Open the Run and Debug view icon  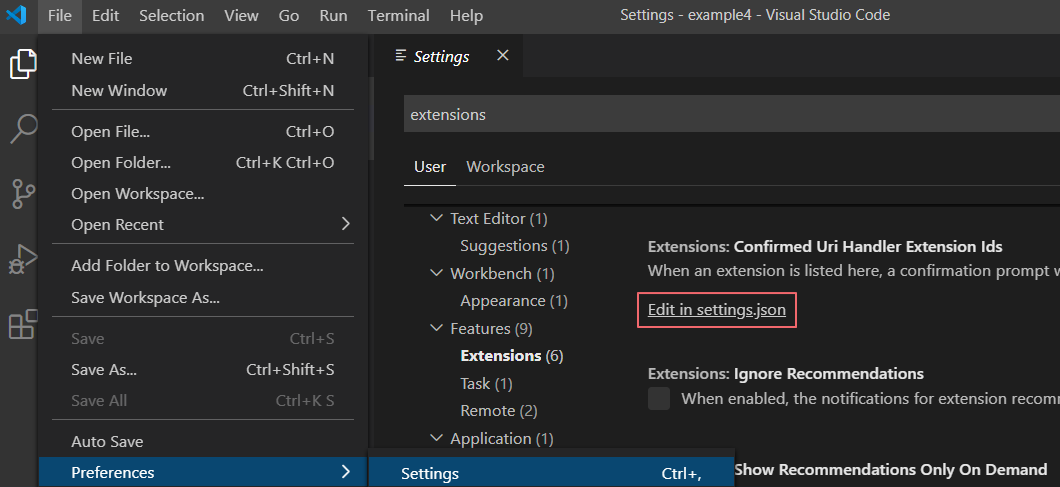pos(22,259)
